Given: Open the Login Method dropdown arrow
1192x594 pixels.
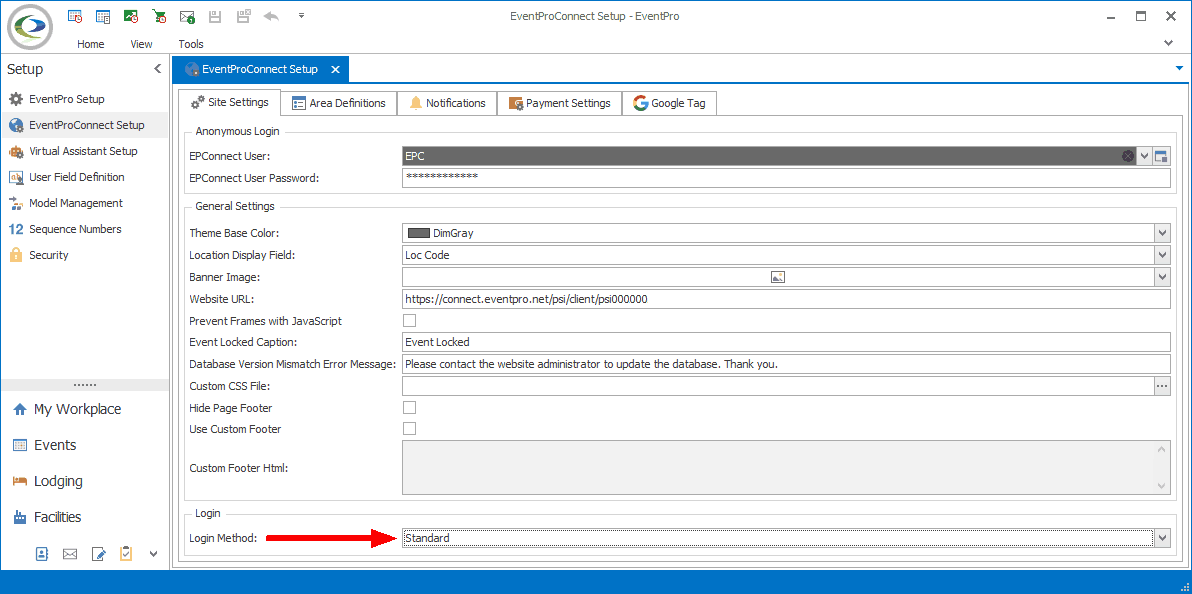Looking at the screenshot, I should [x=1162, y=538].
